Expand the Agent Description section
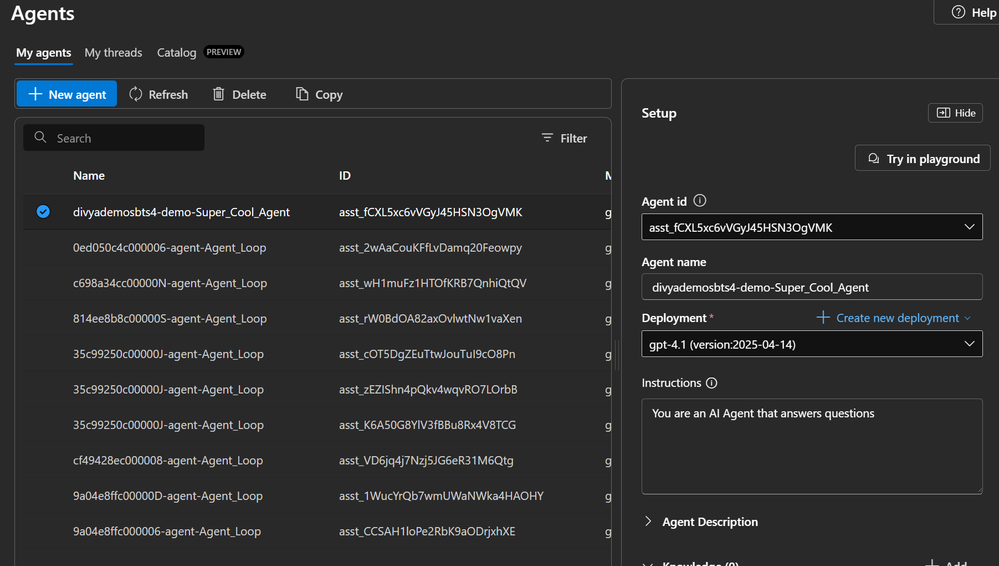999x566 pixels. click(648, 522)
